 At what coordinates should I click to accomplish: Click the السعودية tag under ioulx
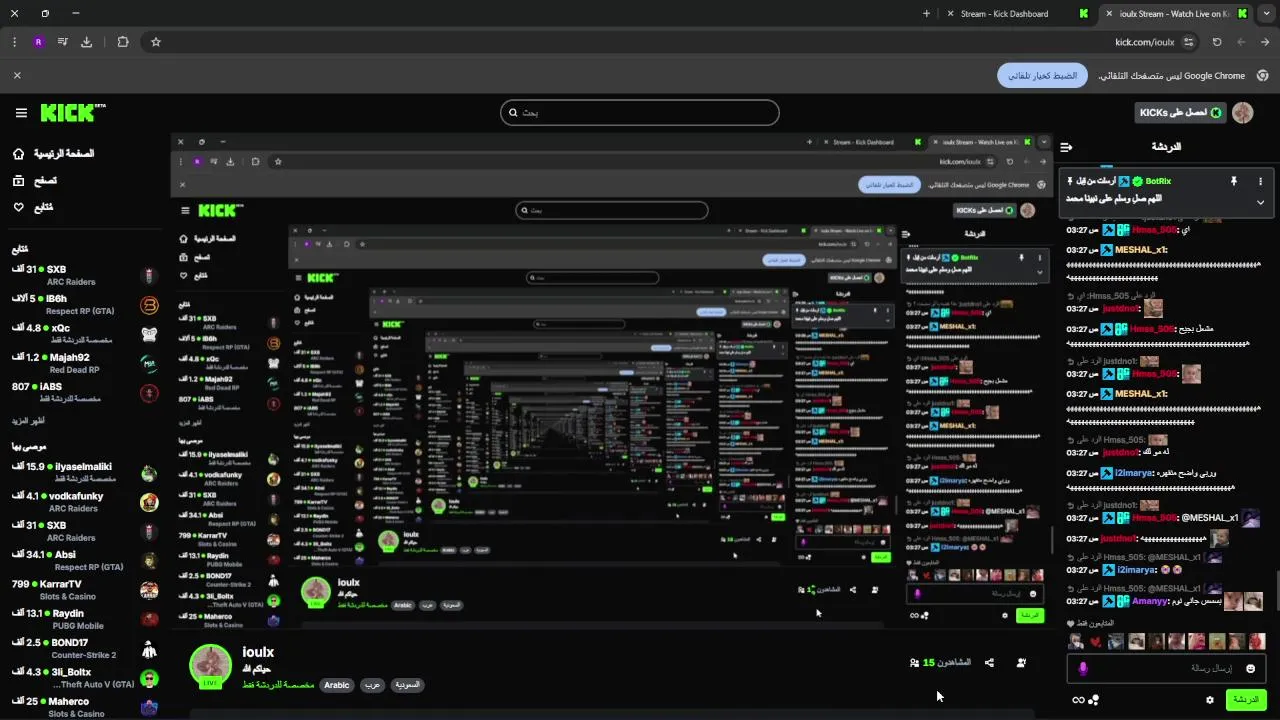coord(406,685)
